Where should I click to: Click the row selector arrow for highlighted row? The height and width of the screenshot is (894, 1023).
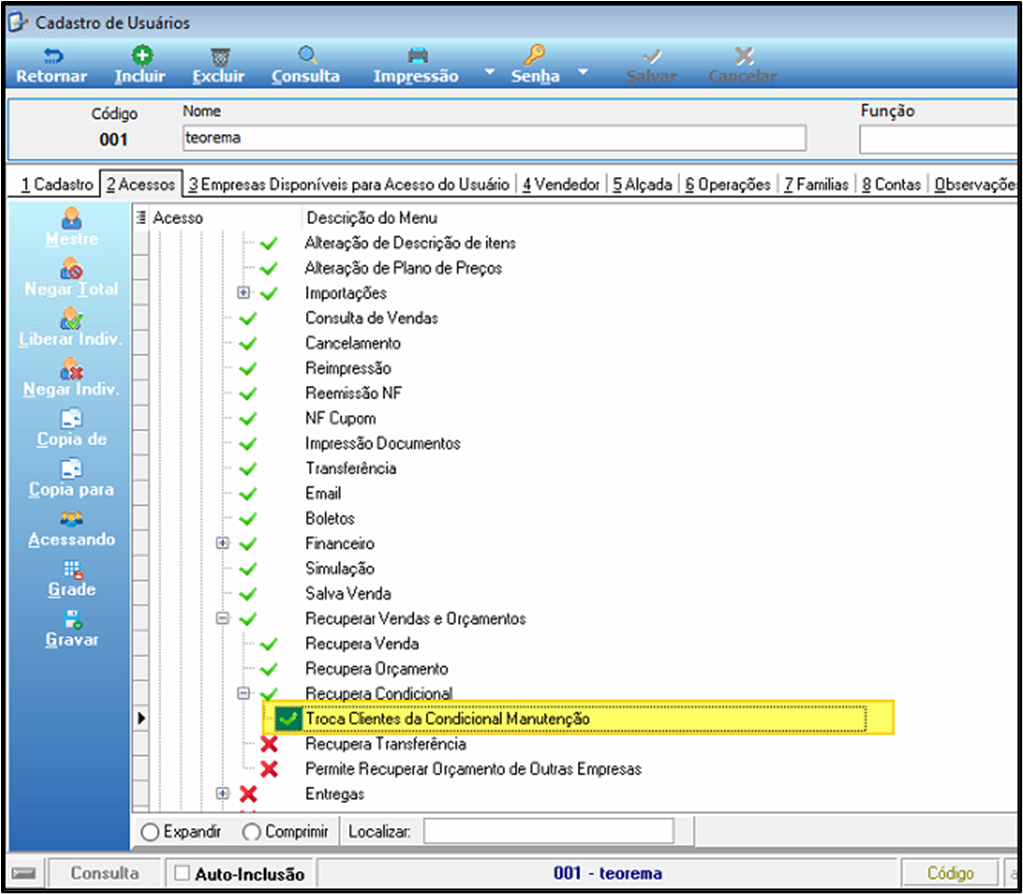(x=141, y=719)
